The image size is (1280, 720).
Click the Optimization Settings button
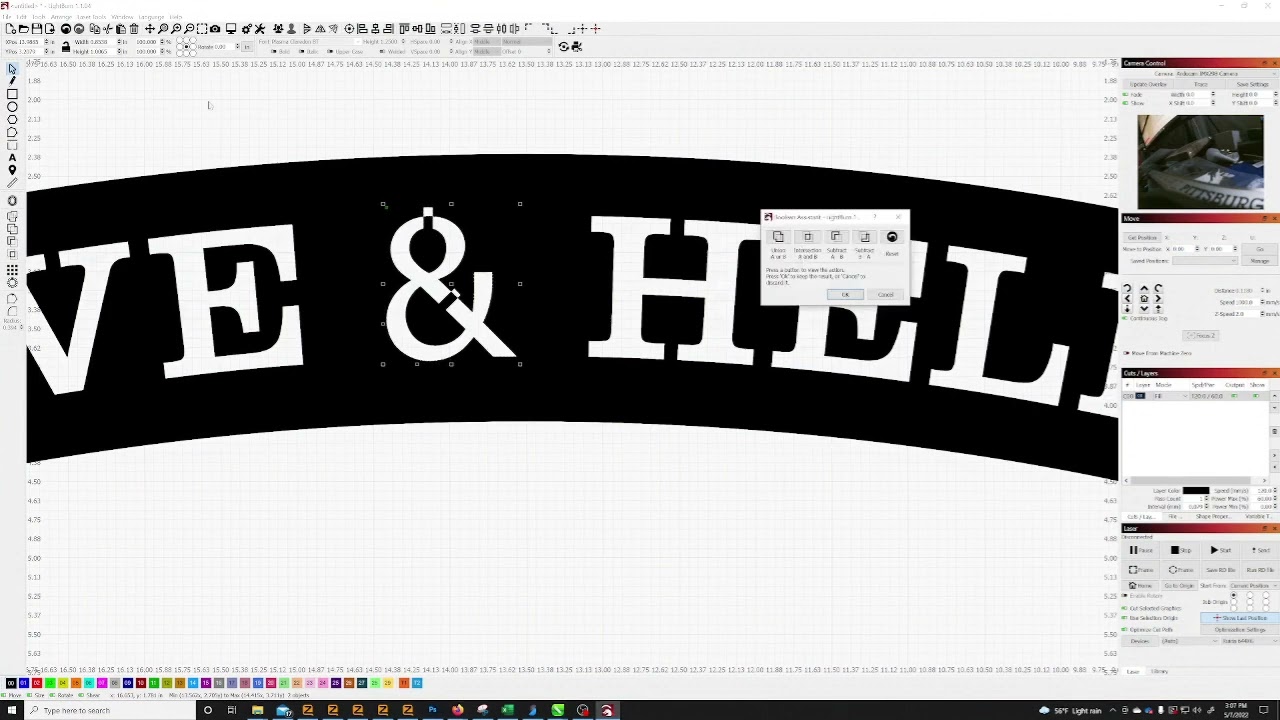click(x=1240, y=630)
